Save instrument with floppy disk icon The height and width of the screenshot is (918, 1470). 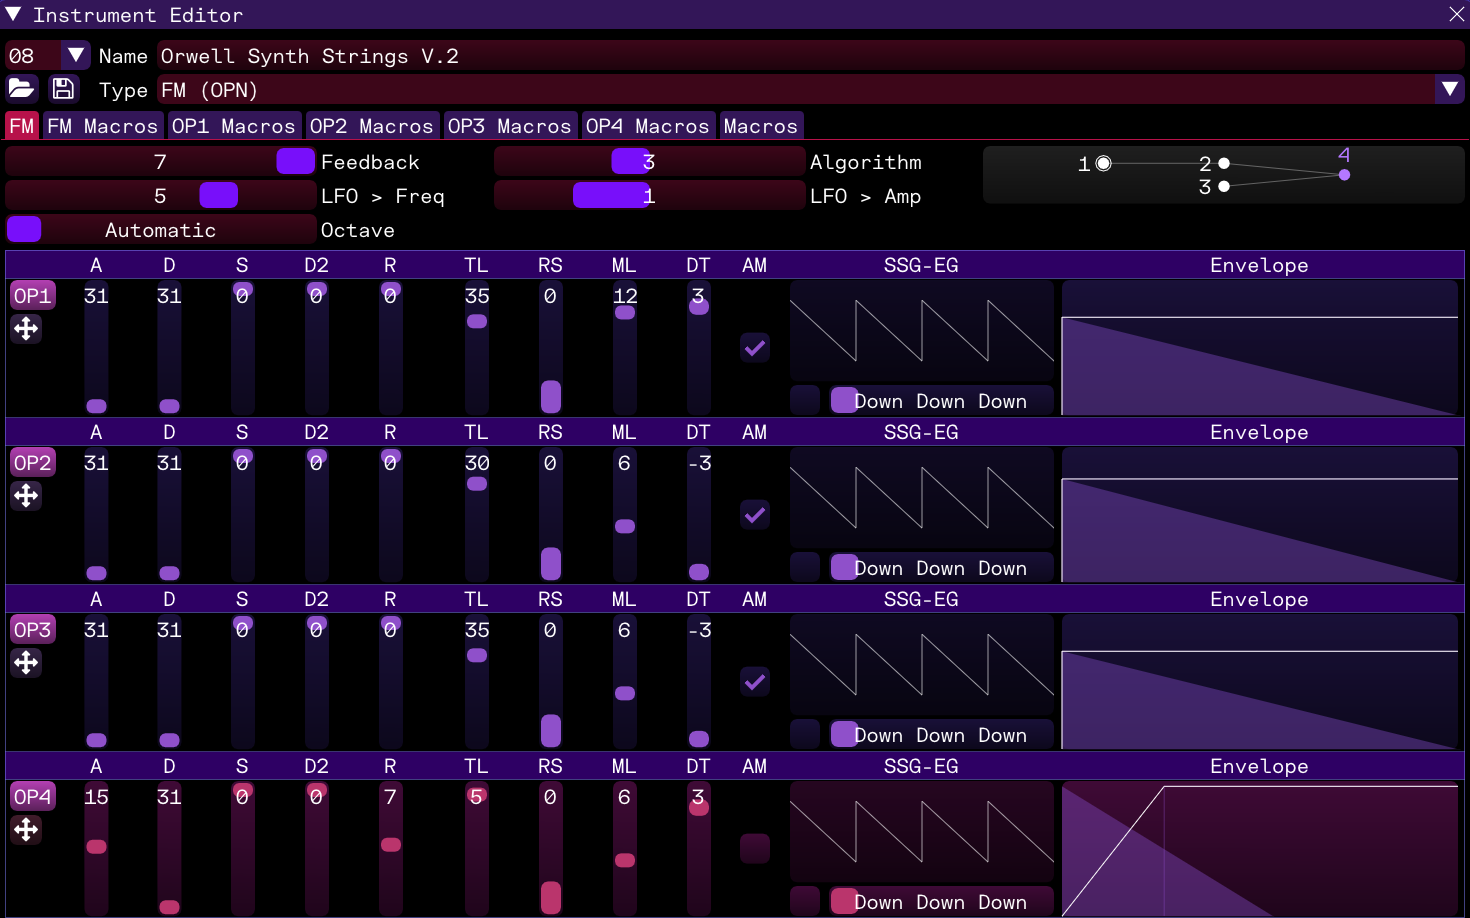(x=63, y=89)
